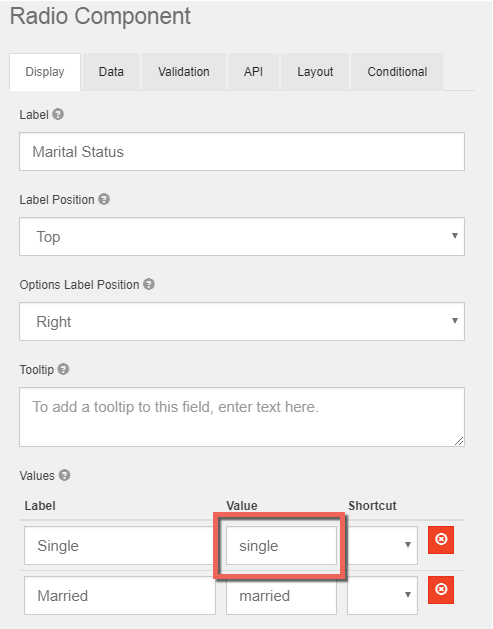Image resolution: width=493 pixels, height=629 pixels.
Task: Switch to the Validation tab
Action: 184,72
